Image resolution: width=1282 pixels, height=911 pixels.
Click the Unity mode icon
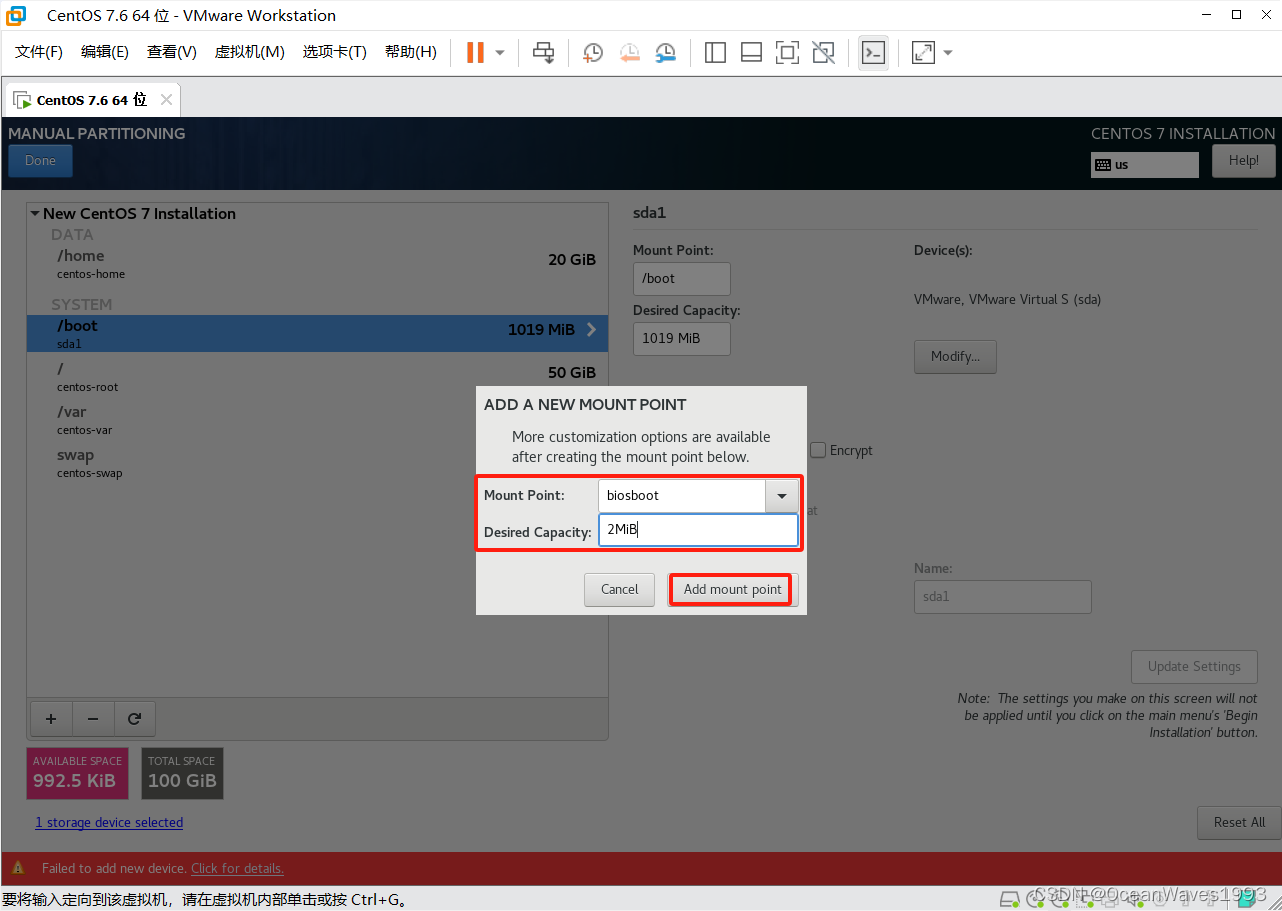pos(823,52)
